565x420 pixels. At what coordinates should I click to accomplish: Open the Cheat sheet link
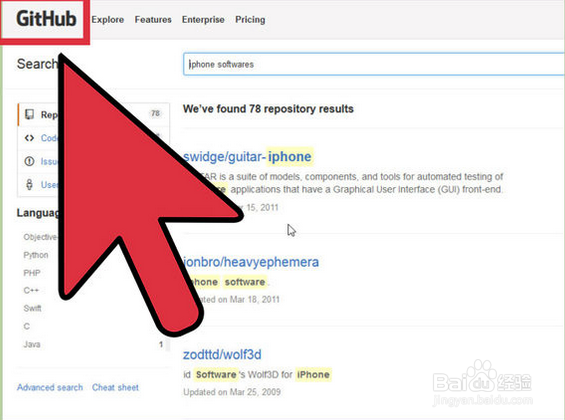[x=115, y=388]
